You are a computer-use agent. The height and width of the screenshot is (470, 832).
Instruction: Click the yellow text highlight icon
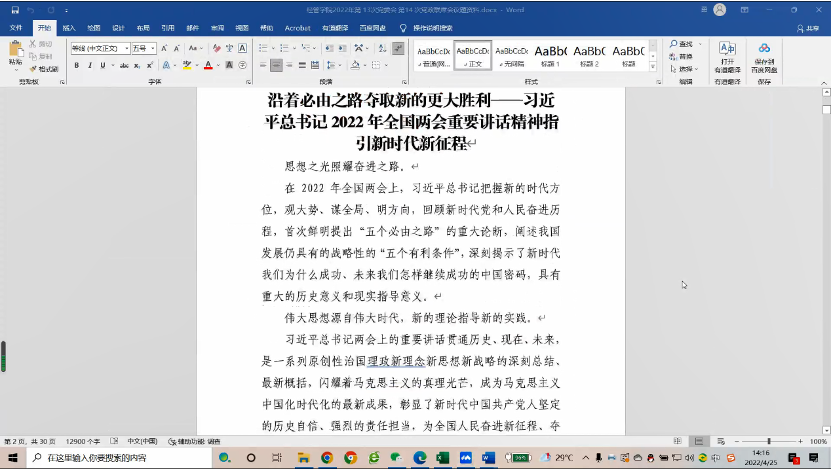coord(187,66)
